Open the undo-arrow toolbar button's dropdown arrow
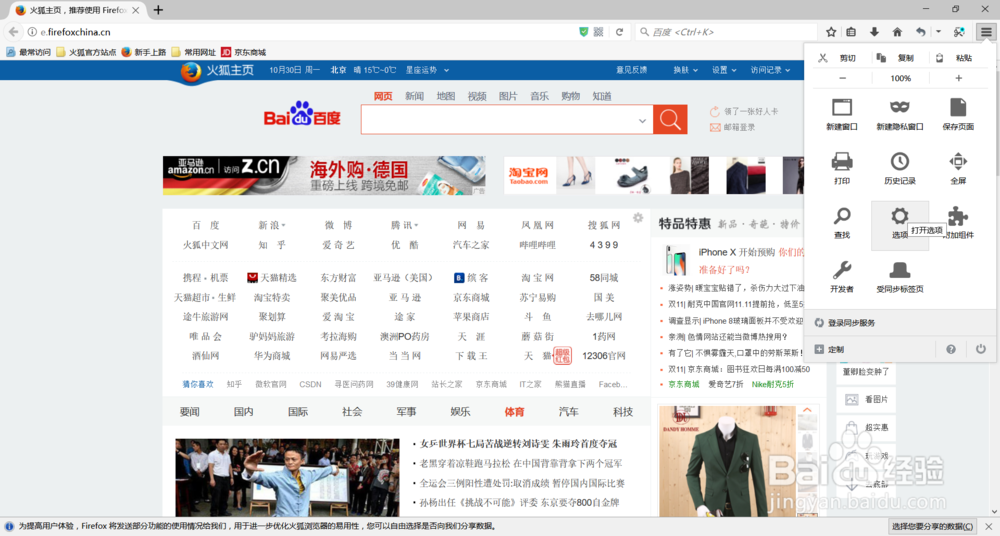Screen dimensions: 1000x536 (x=938, y=32)
